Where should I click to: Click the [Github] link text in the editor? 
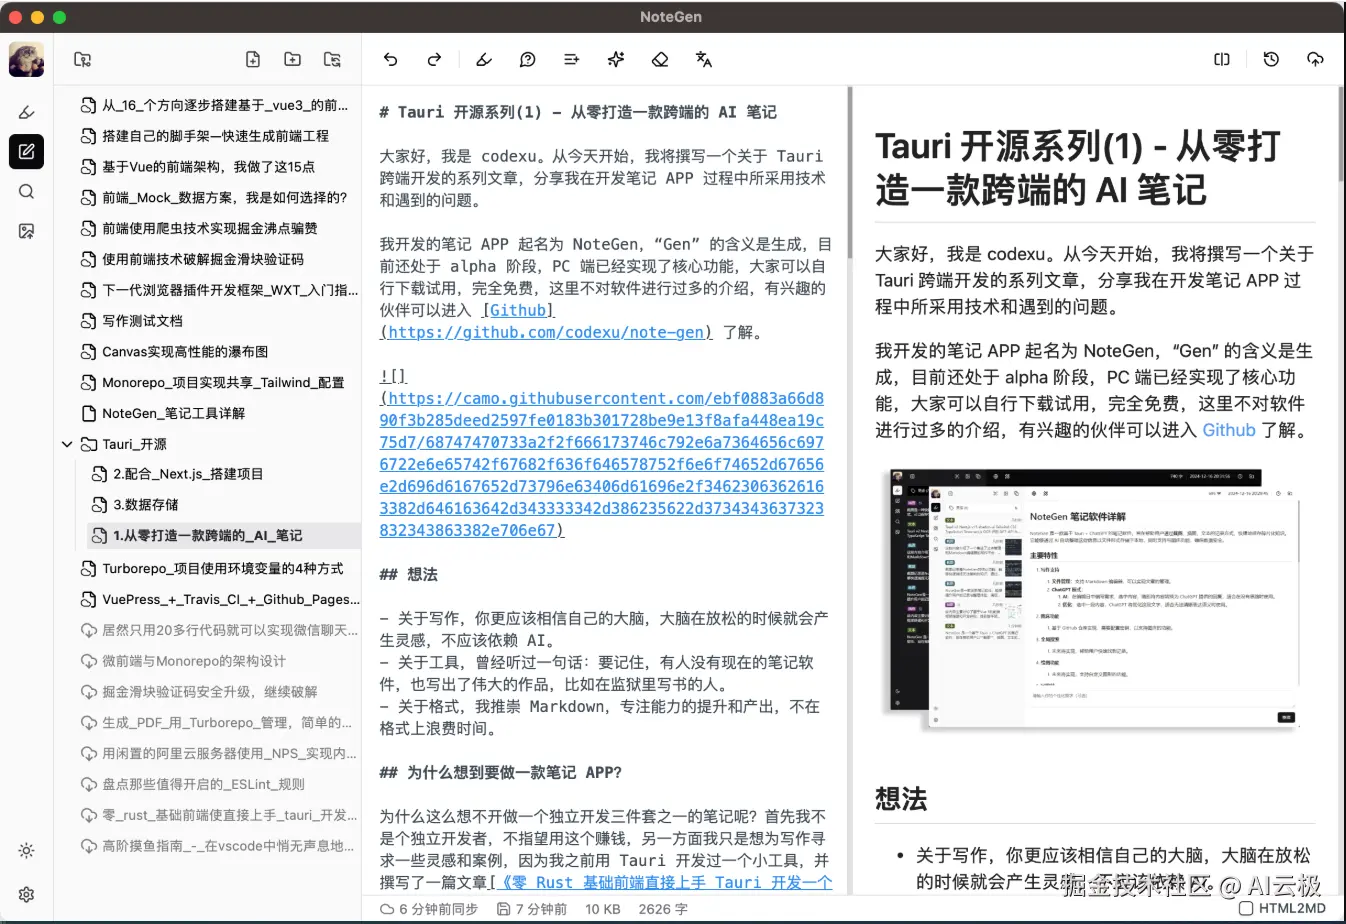(x=518, y=310)
